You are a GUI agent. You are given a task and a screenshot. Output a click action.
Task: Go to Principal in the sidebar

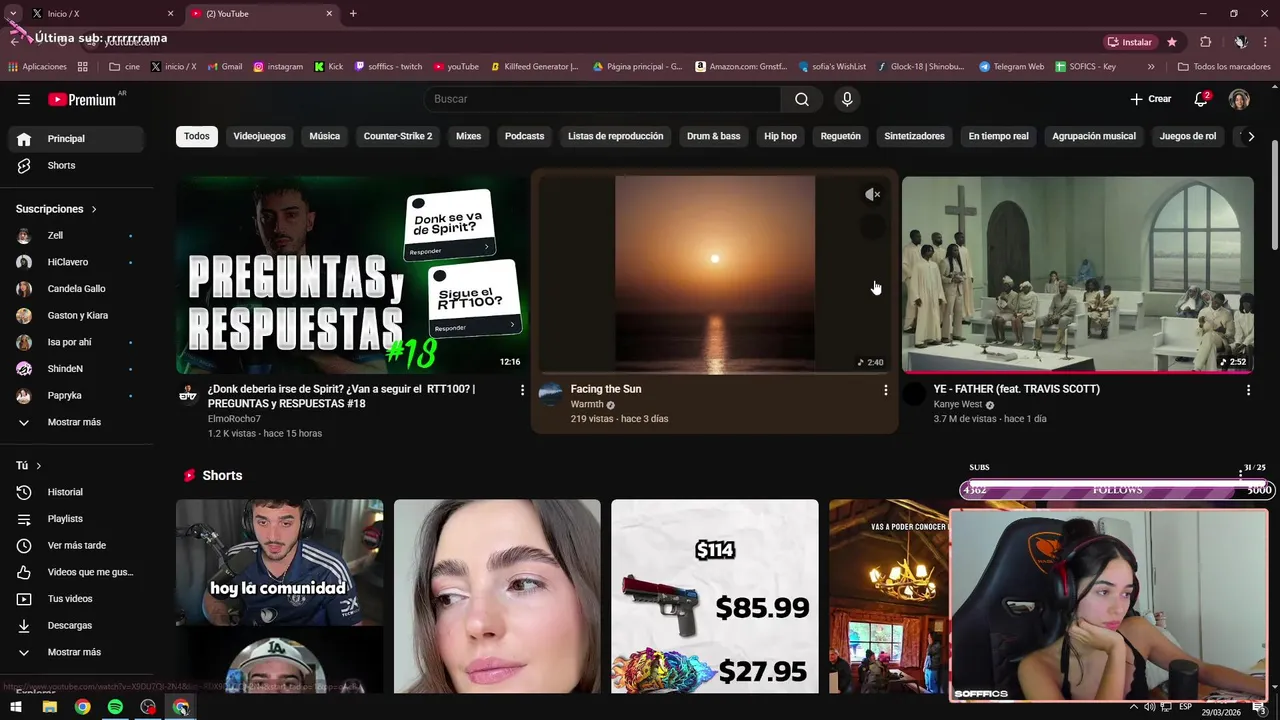(x=76, y=139)
